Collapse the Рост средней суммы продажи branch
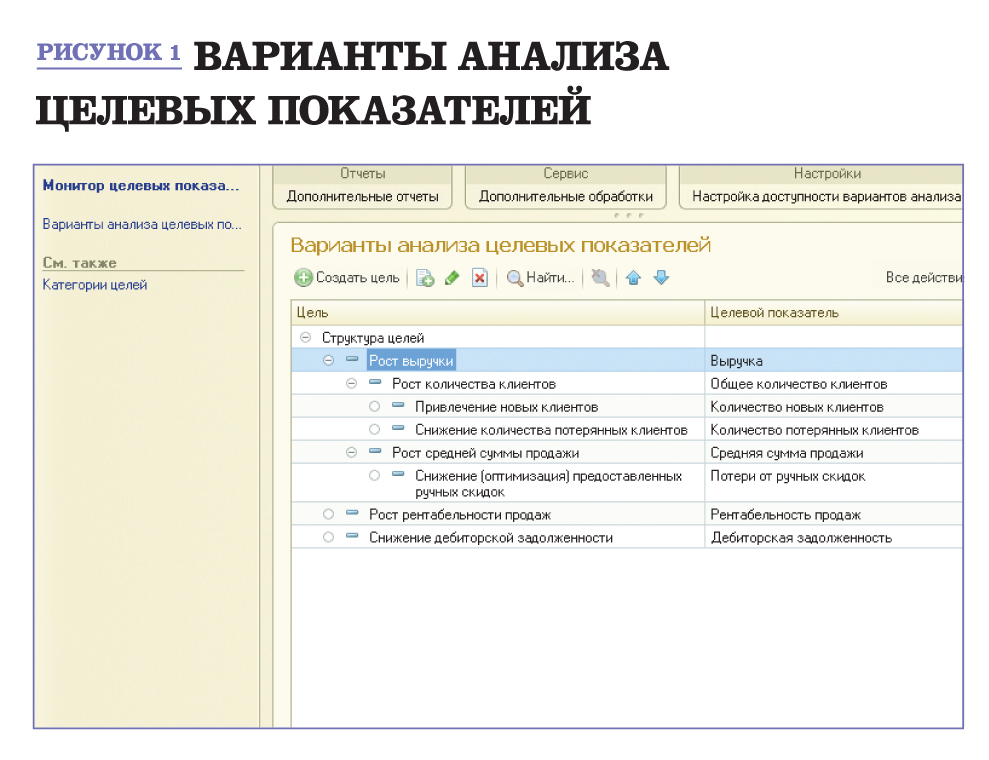Screen dimensions: 989x760 352,452
